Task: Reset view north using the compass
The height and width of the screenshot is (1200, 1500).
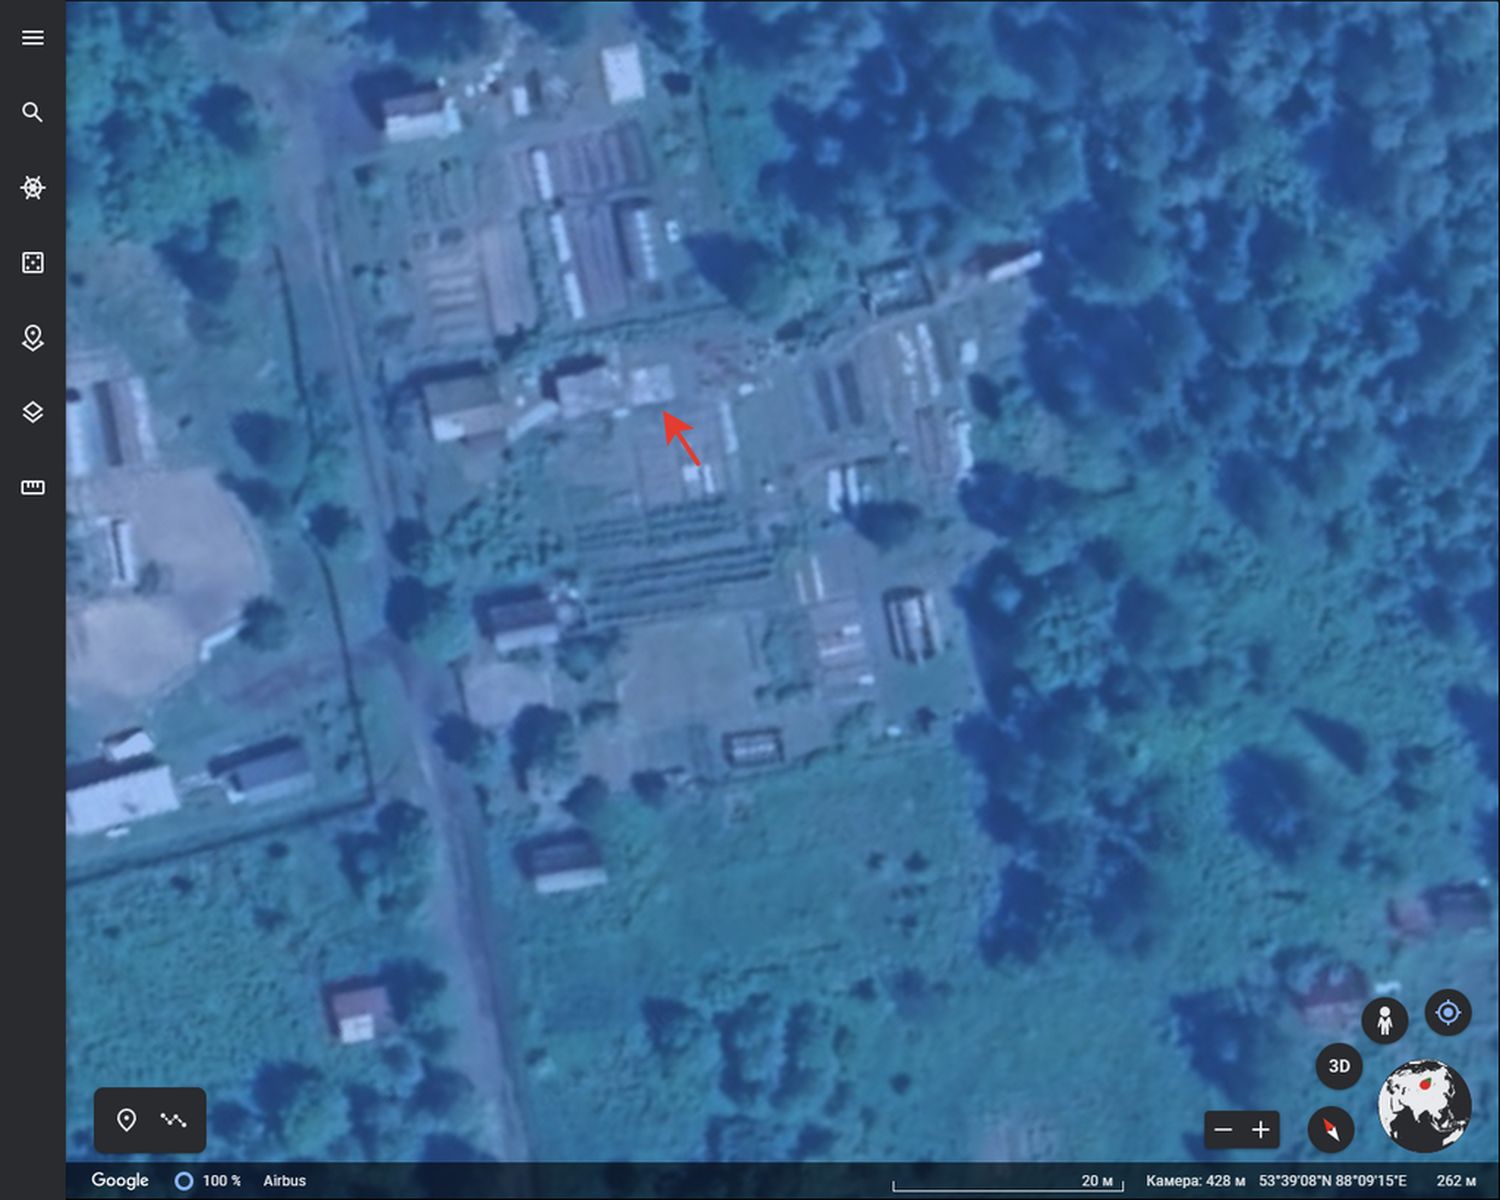Action: coord(1330,1130)
